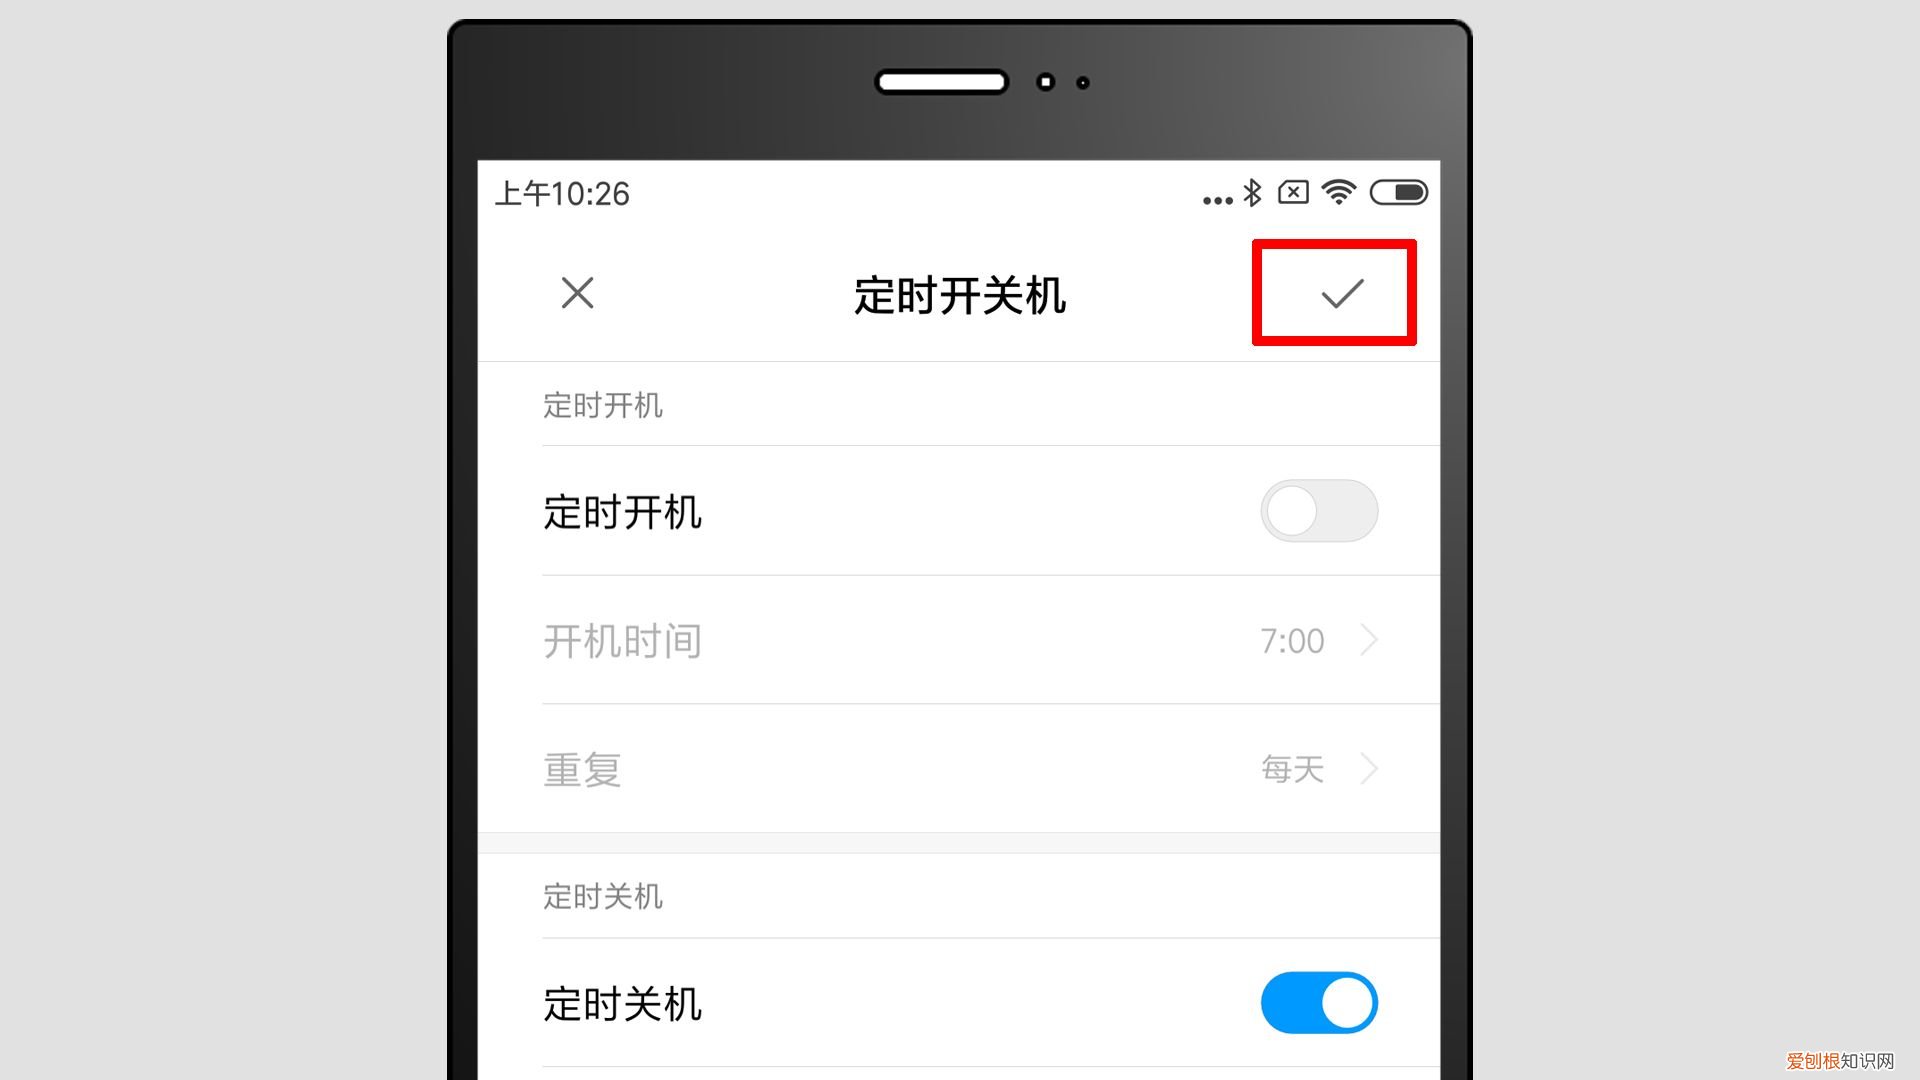Open the 开机时间 7:00 picker
Image resolution: width=1920 pixels, height=1080 pixels.
(959, 642)
